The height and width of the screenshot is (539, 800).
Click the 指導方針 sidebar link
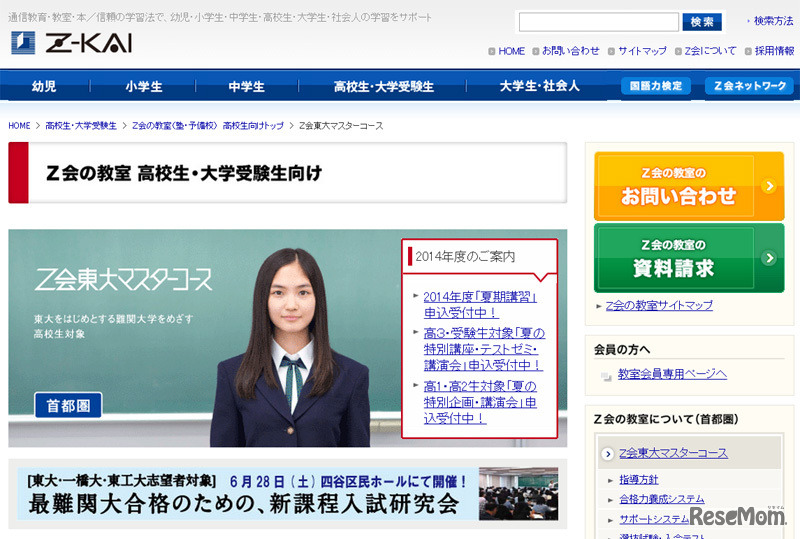tap(641, 480)
